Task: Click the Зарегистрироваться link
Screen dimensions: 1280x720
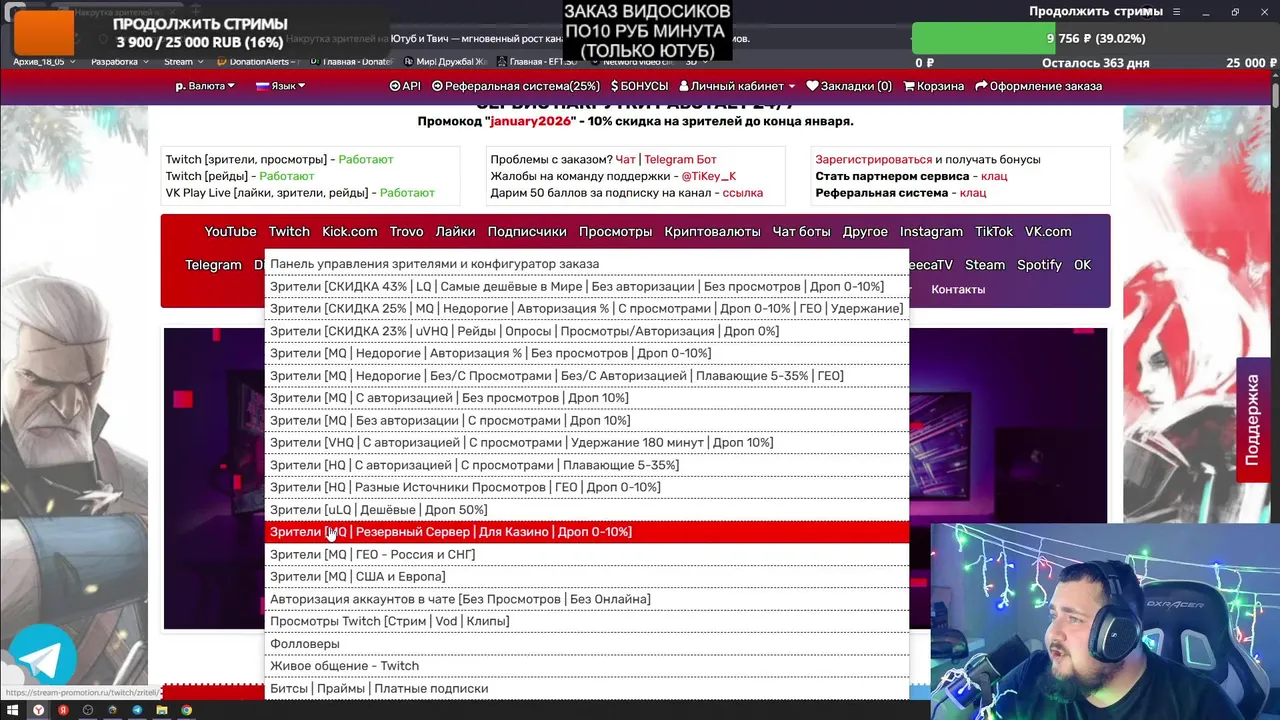Action: [873, 159]
